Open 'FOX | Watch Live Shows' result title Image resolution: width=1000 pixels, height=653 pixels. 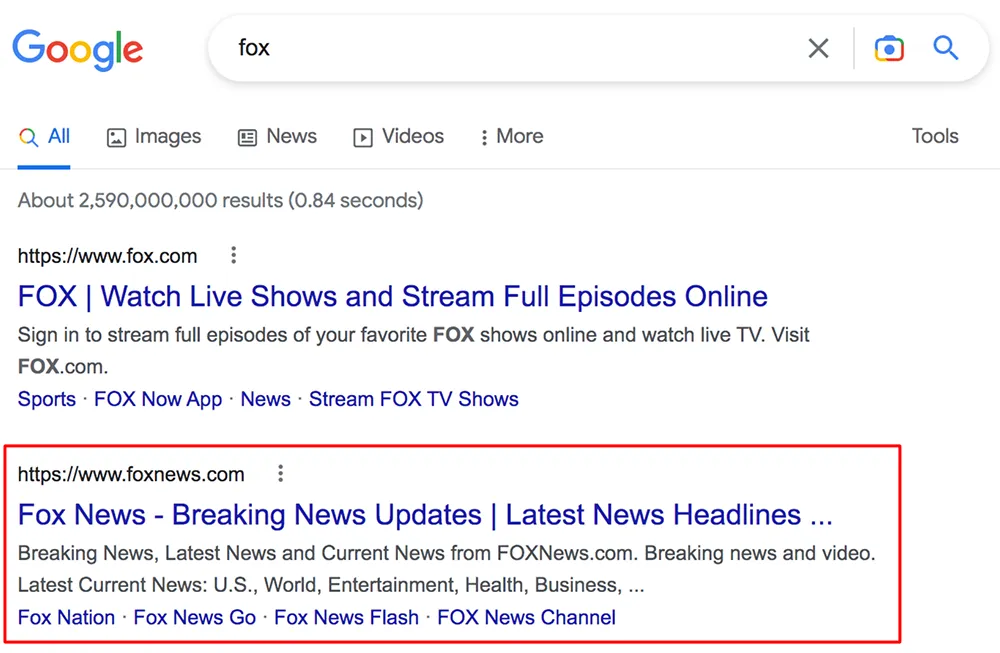tap(393, 297)
